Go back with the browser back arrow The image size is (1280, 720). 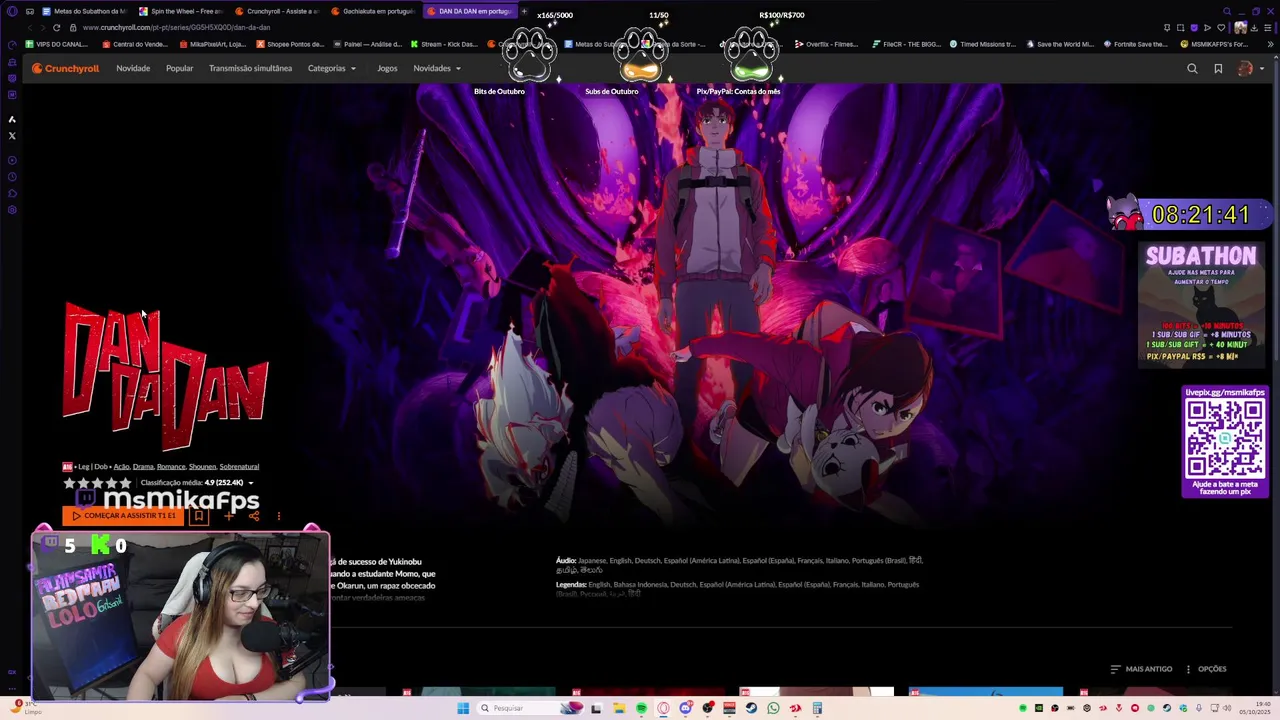[29, 27]
